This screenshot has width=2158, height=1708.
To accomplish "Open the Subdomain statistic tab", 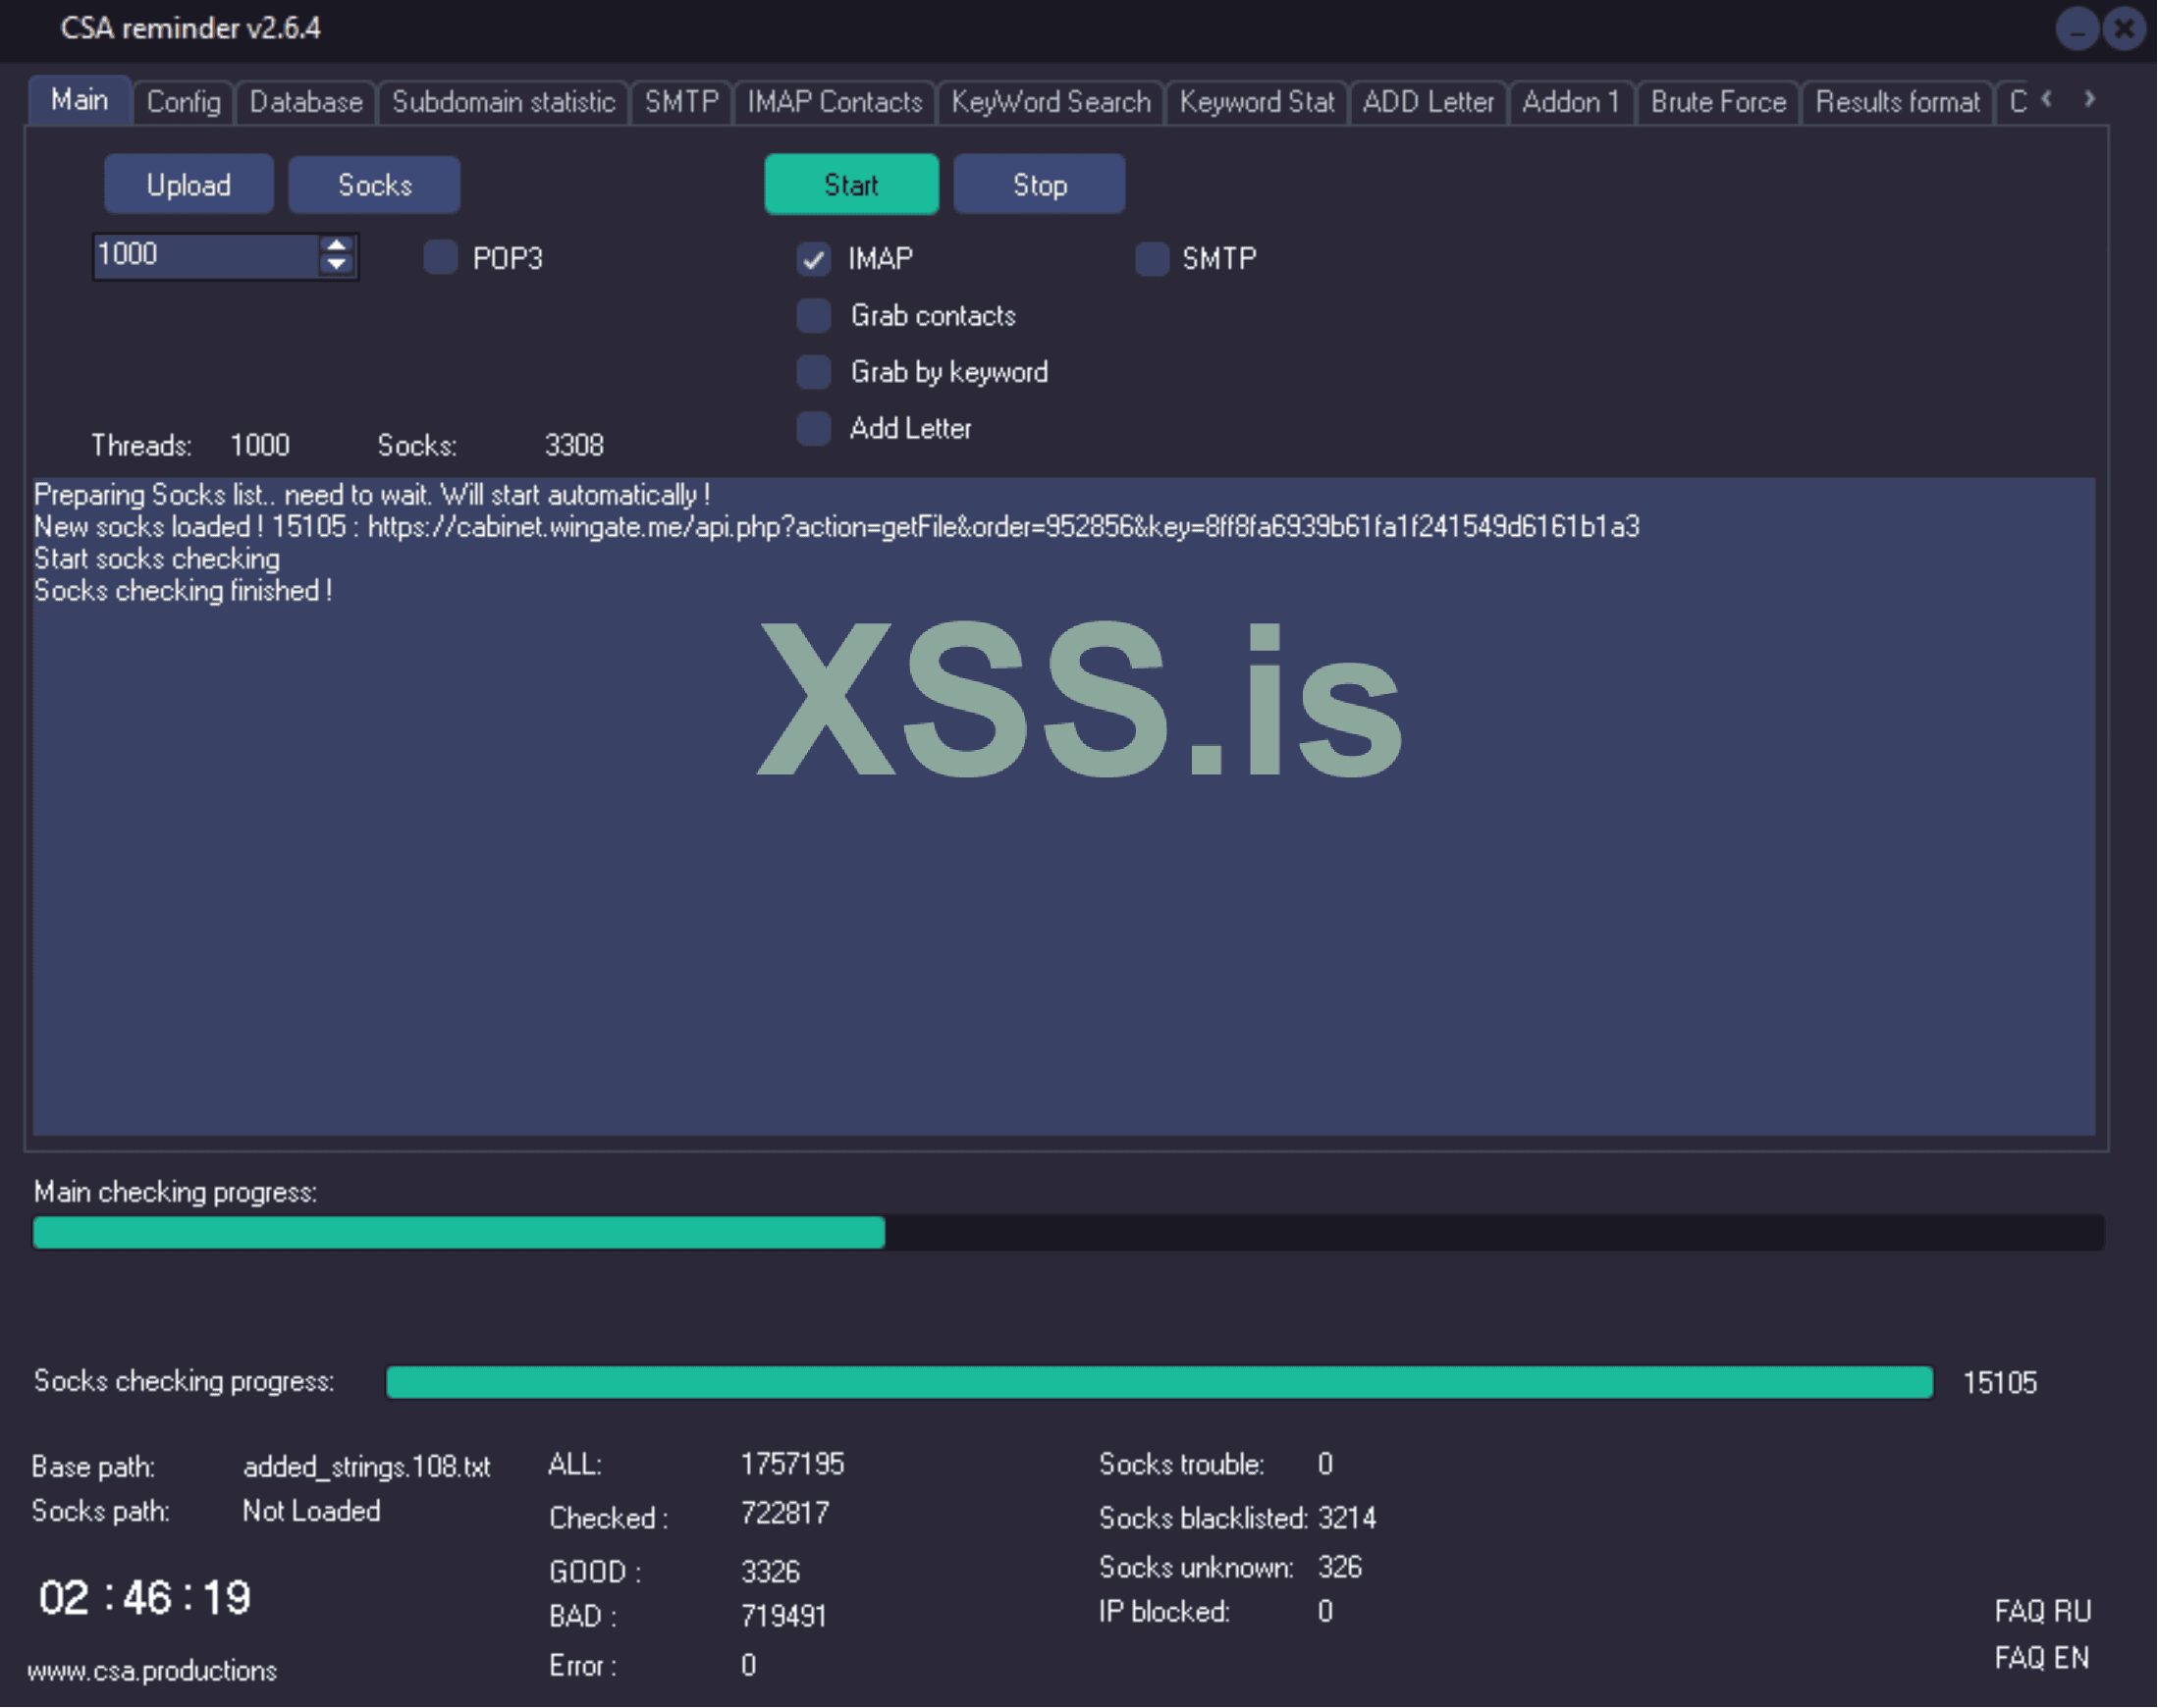I will [x=503, y=102].
